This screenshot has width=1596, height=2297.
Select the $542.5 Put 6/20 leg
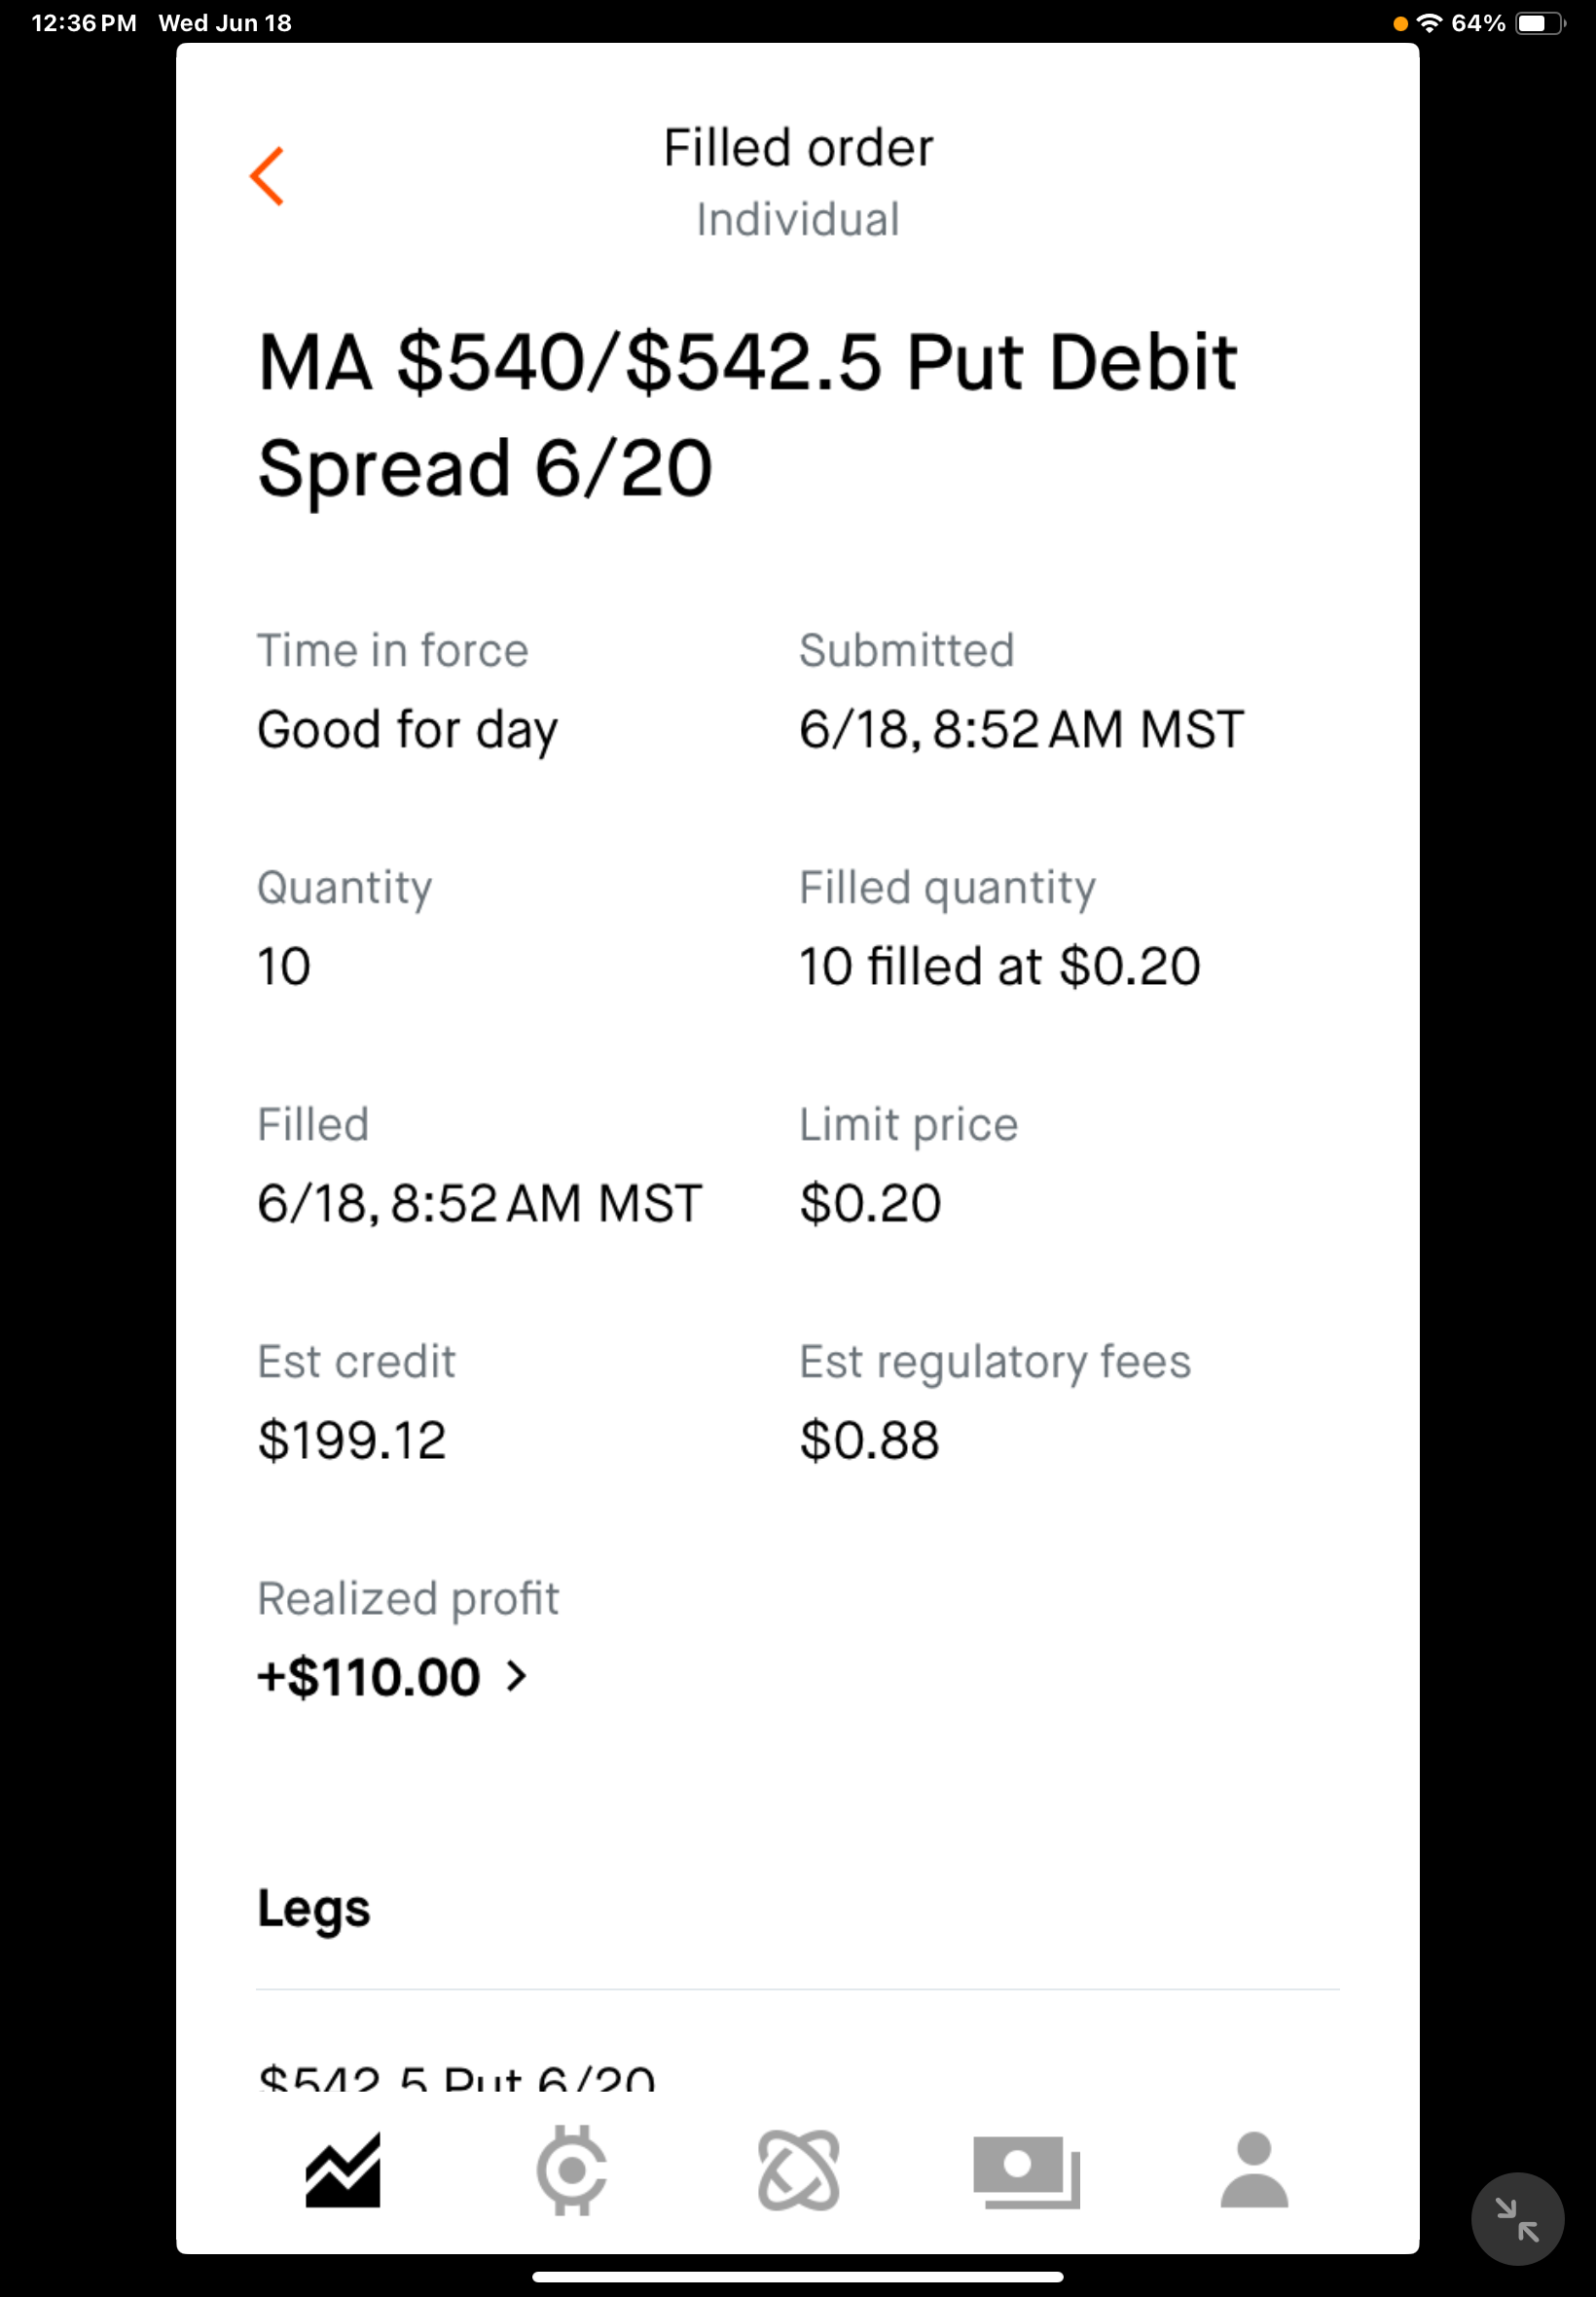click(456, 2077)
